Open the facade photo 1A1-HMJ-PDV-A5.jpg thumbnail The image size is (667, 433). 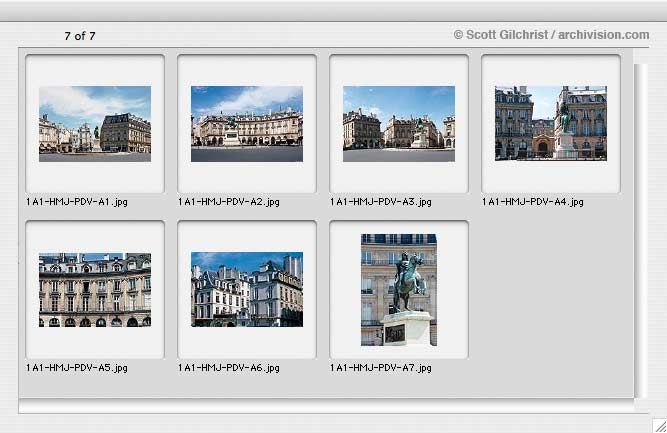(x=95, y=290)
